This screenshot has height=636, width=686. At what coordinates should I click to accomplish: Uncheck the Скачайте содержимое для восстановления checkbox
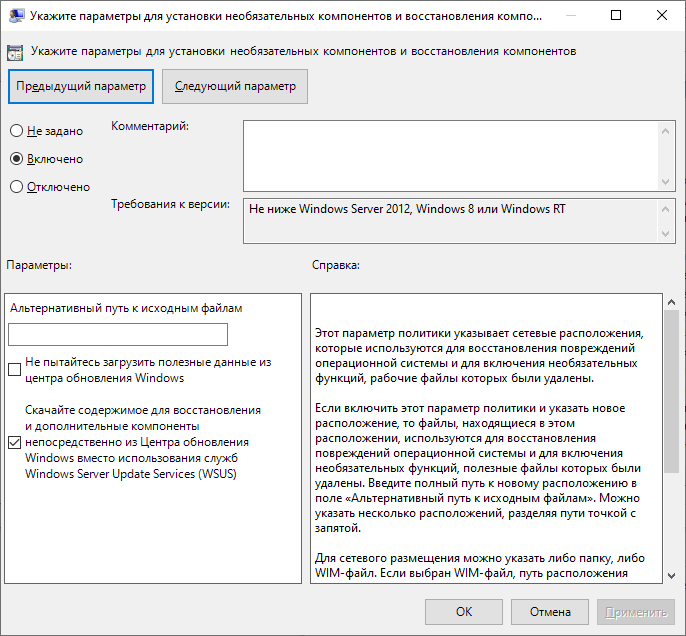[x=15, y=442]
